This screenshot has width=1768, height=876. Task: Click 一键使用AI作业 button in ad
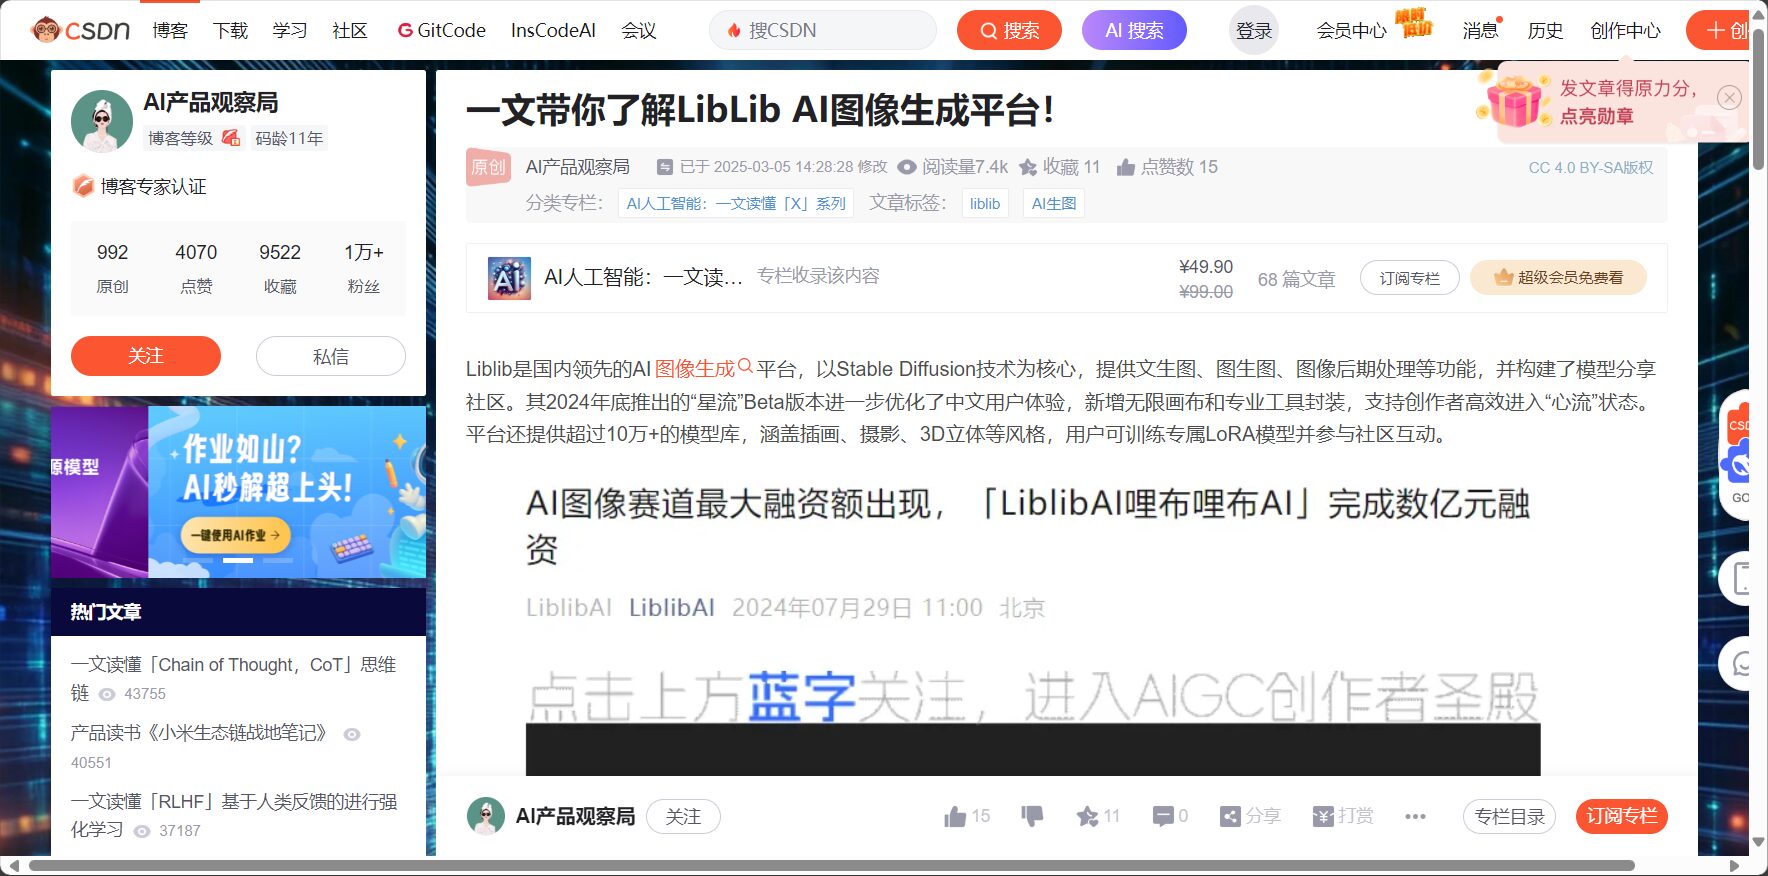coord(235,535)
